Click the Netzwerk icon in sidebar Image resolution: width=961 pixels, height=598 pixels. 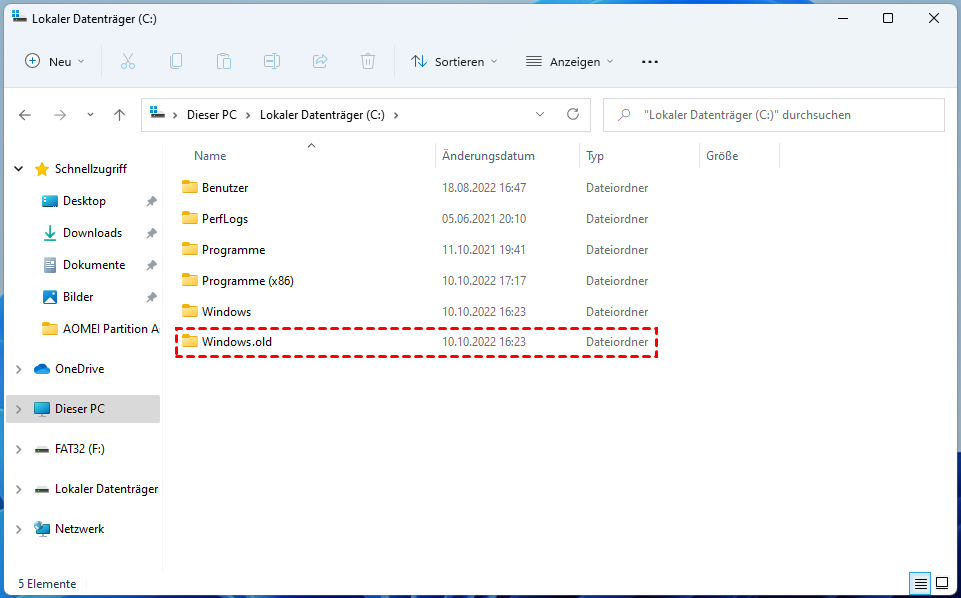tap(42, 529)
